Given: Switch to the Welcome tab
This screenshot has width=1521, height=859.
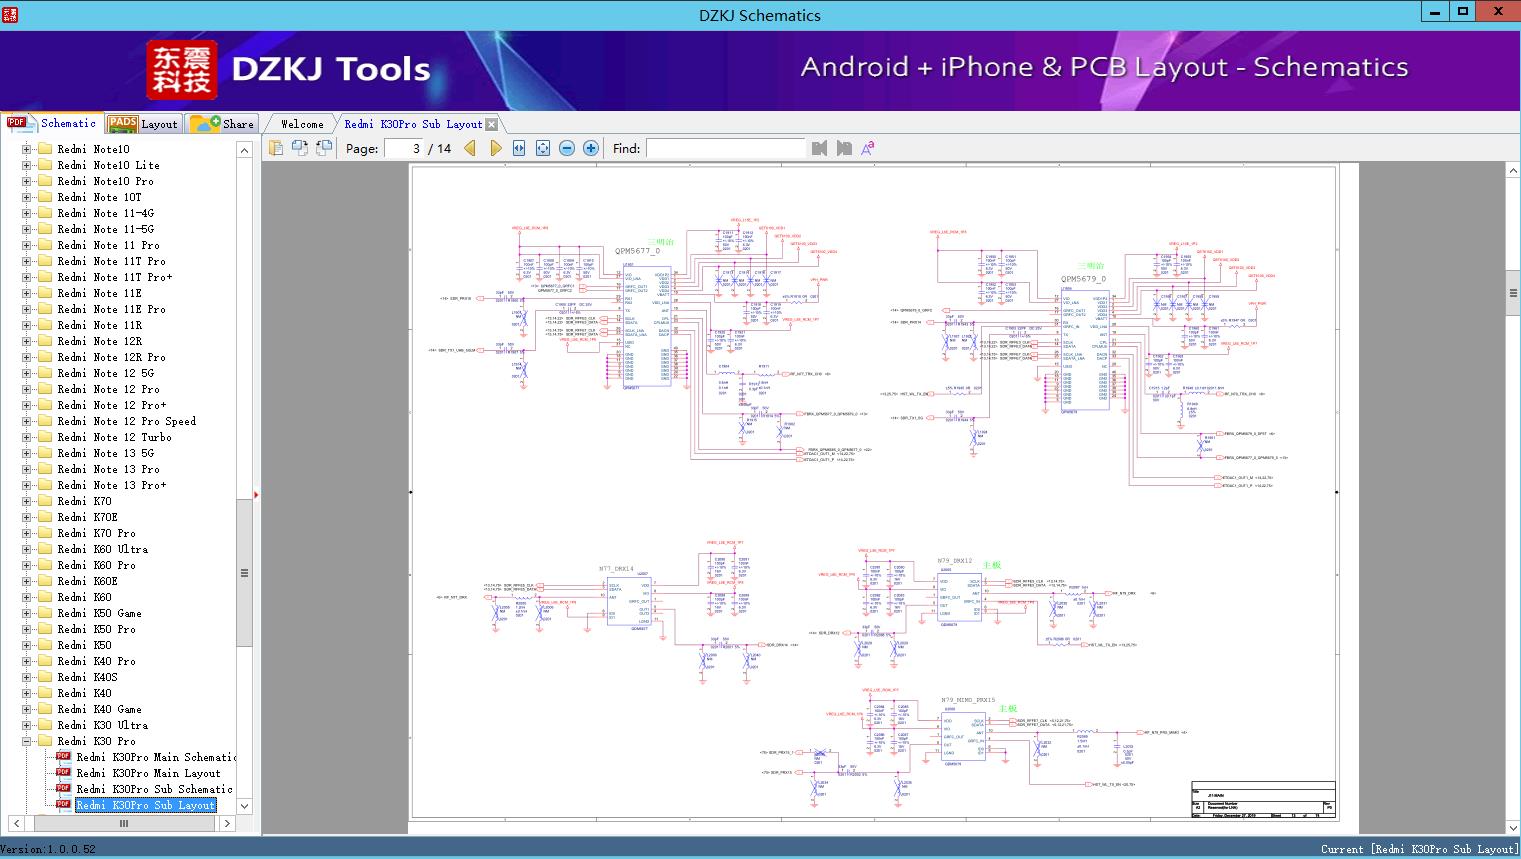Looking at the screenshot, I should 302,124.
